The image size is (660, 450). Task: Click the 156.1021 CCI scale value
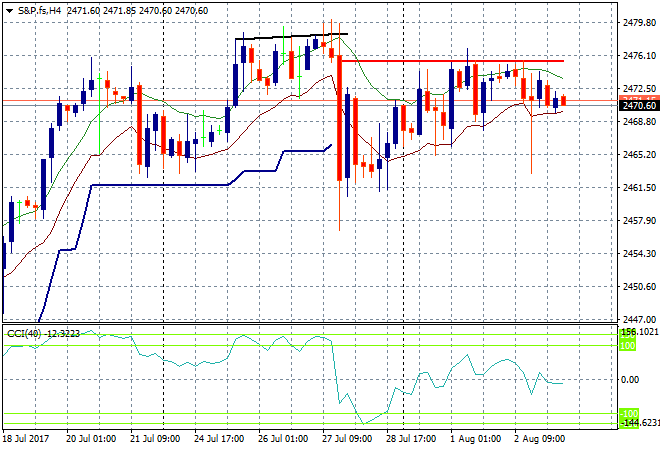[x=640, y=332]
